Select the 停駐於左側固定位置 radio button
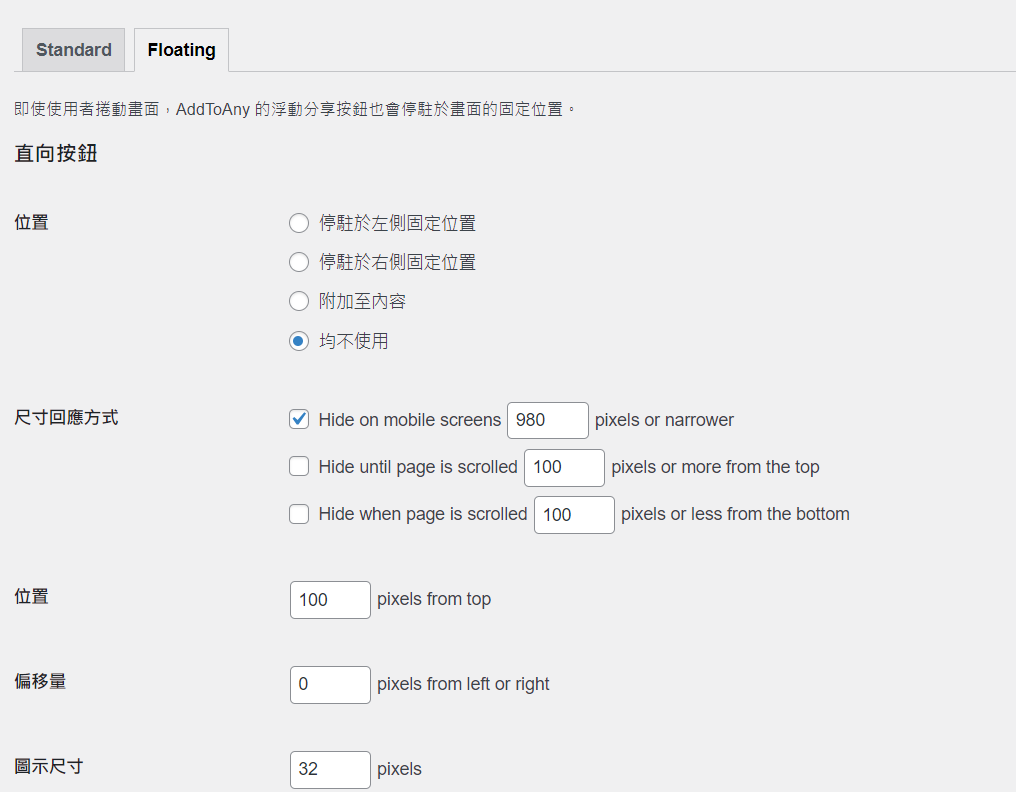This screenshot has width=1016, height=792. point(299,223)
